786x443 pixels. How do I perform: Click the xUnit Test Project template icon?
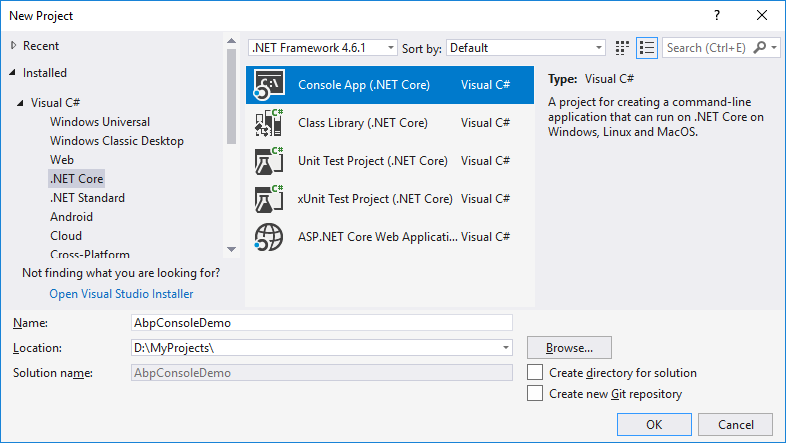coord(269,199)
